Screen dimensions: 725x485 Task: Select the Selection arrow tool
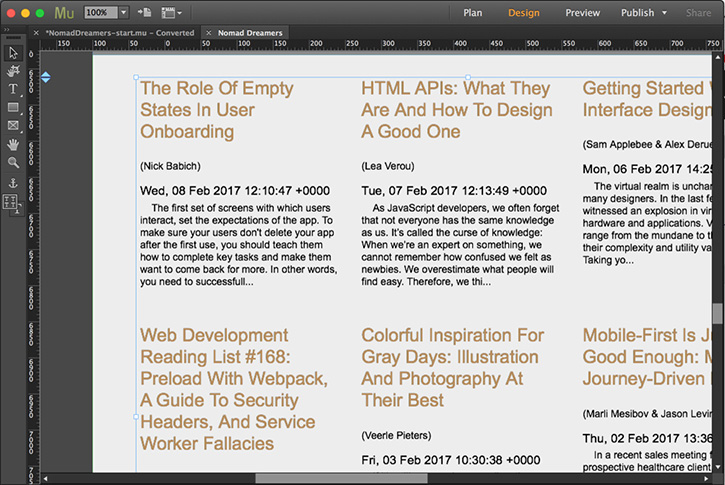(x=13, y=53)
